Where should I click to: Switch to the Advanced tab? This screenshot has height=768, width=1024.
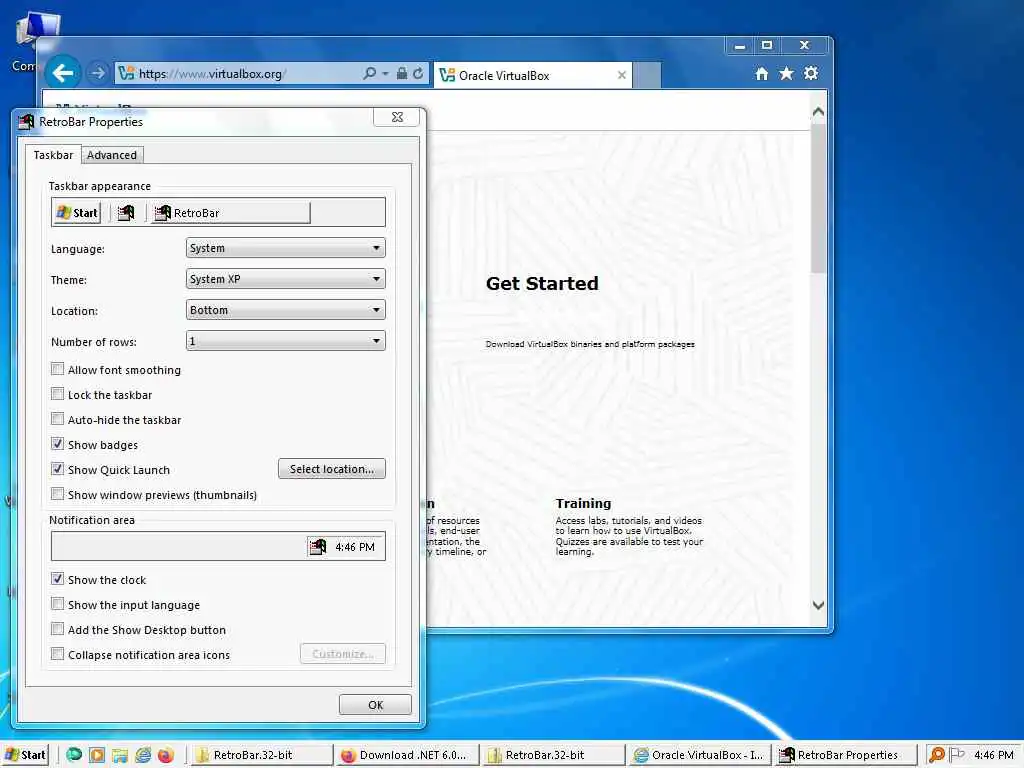coord(112,155)
